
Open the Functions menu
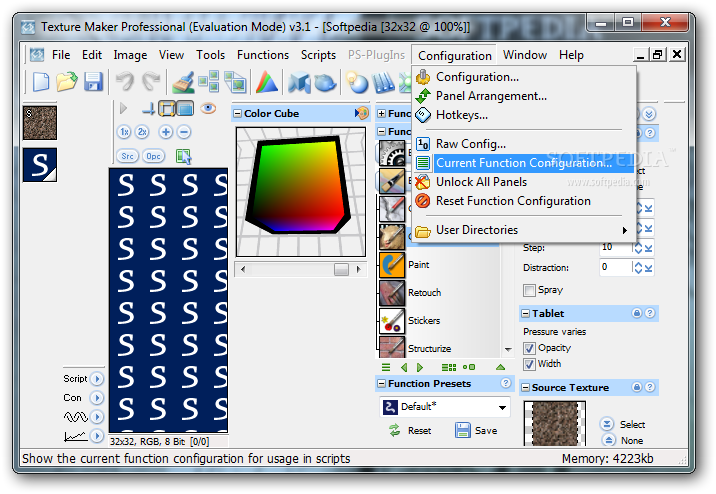pos(263,55)
